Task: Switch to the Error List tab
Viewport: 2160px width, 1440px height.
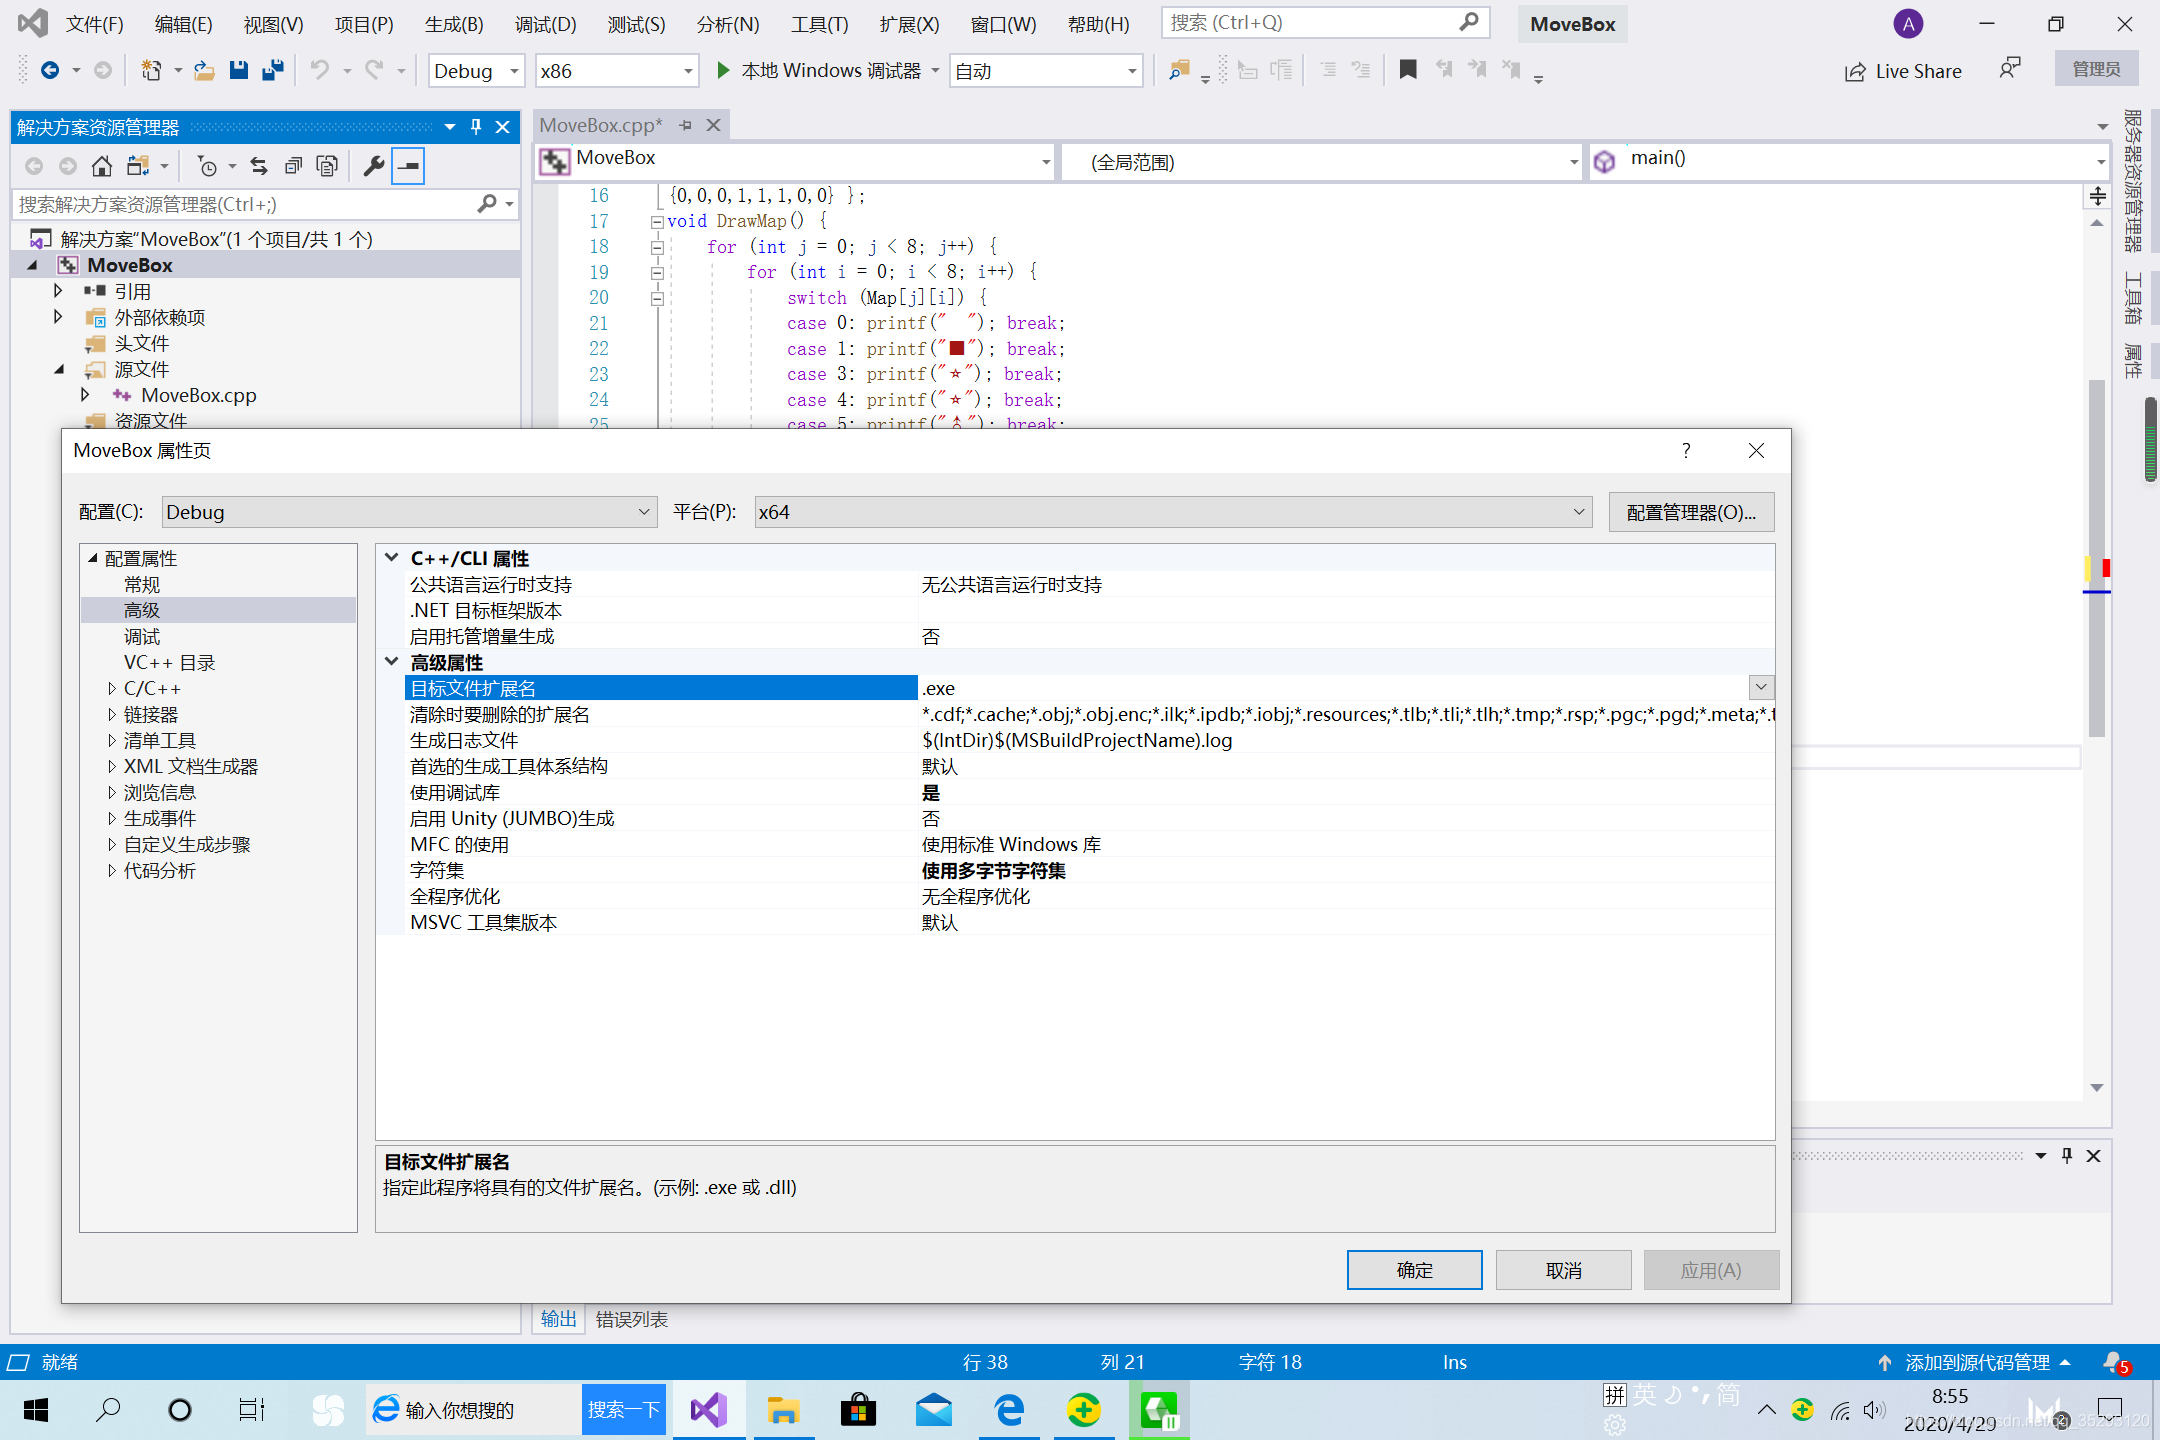Action: click(631, 1320)
